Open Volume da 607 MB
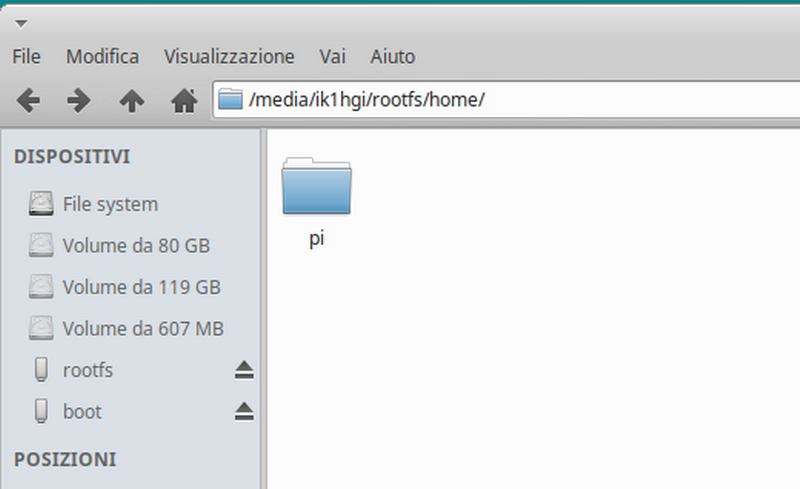 coord(132,328)
